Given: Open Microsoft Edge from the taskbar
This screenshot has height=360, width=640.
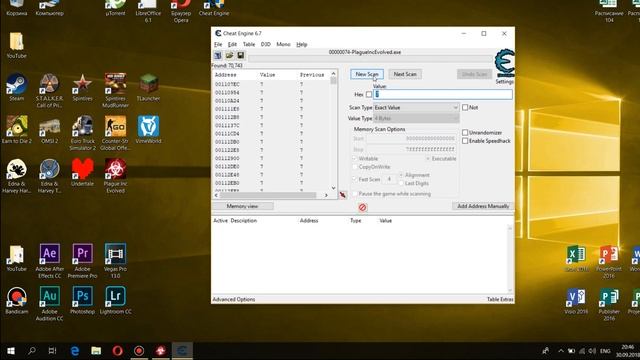Looking at the screenshot, I should (75, 351).
